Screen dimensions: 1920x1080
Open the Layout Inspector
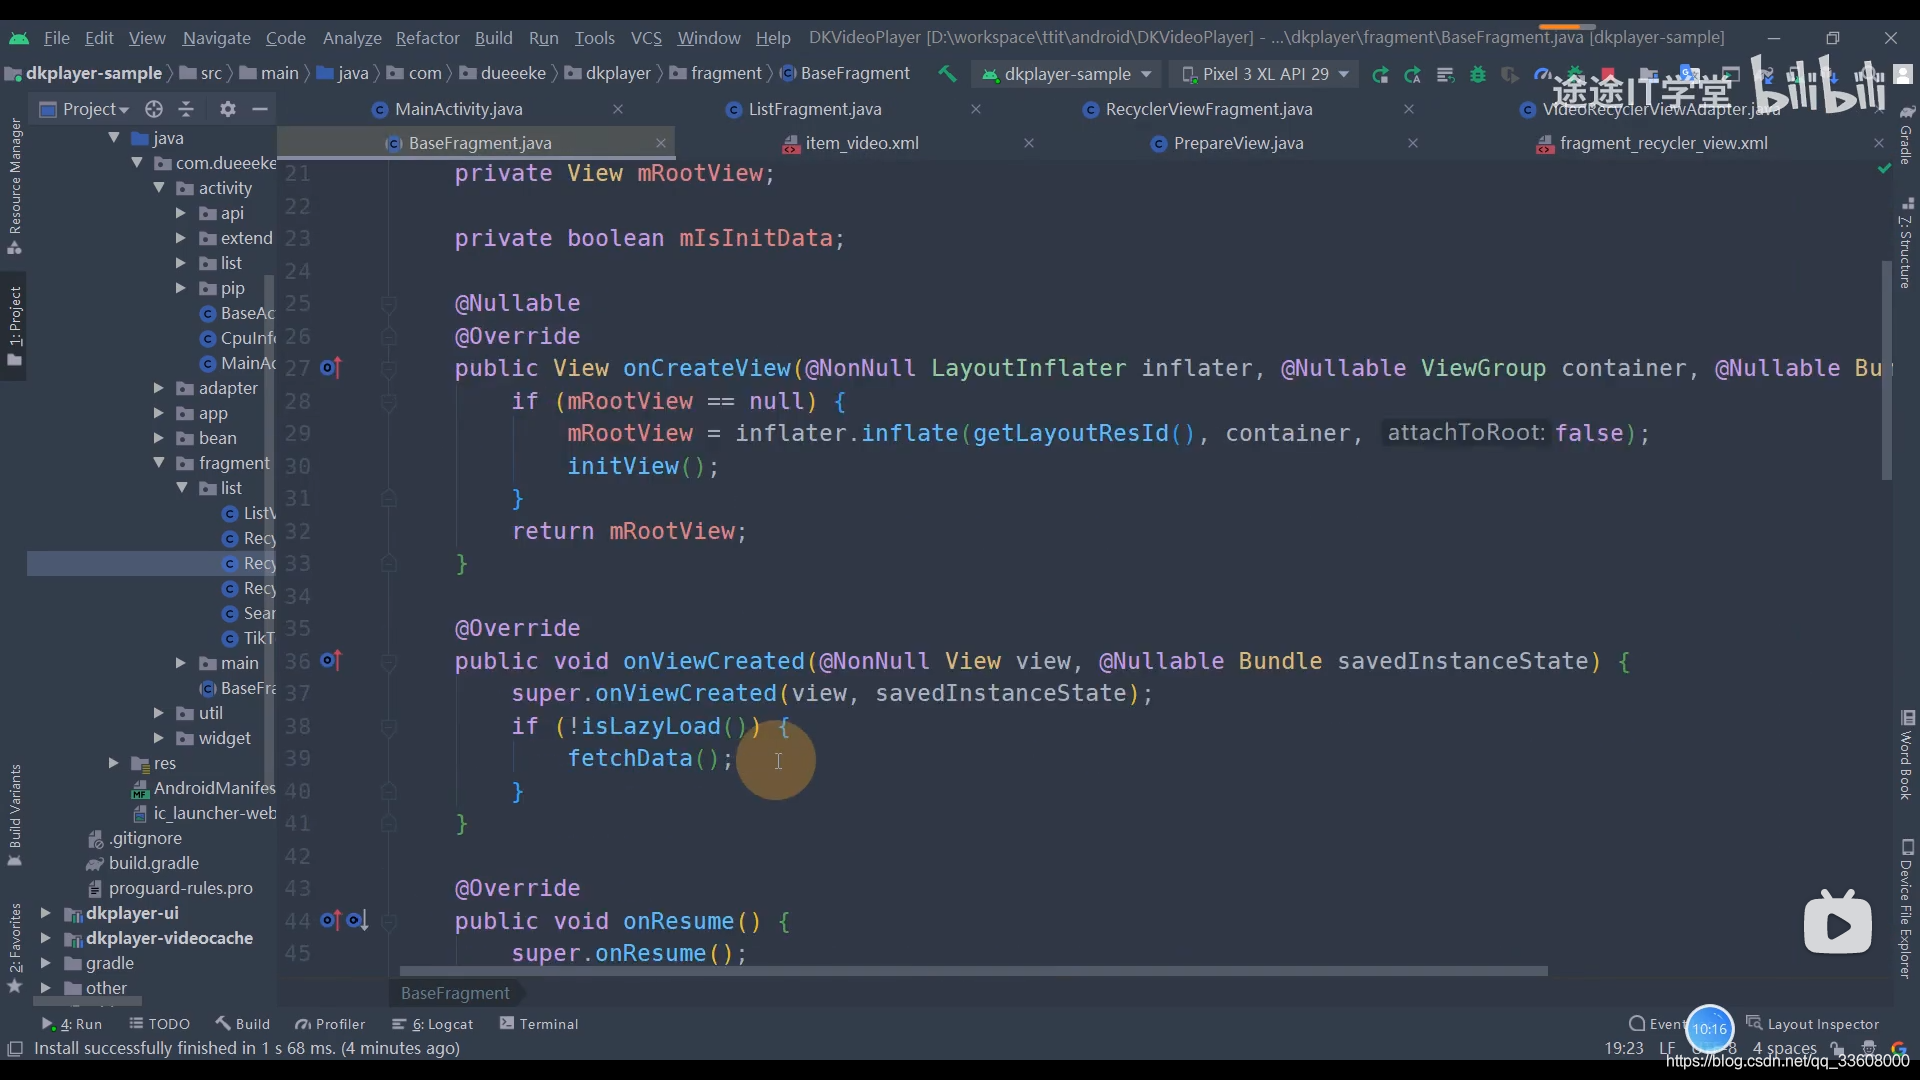[x=1812, y=1024]
